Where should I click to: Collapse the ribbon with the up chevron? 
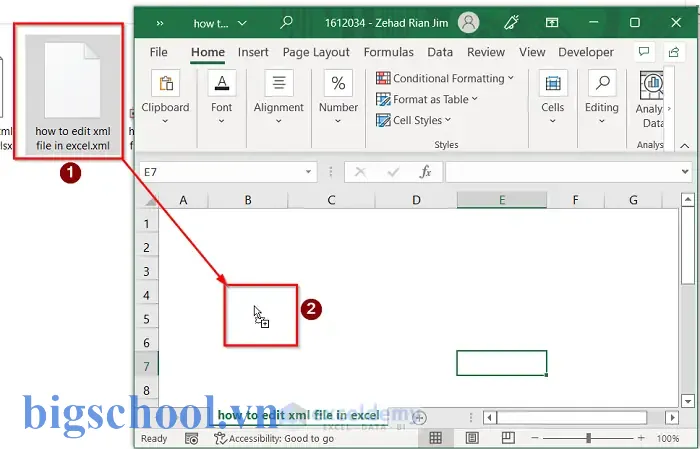[x=684, y=146]
